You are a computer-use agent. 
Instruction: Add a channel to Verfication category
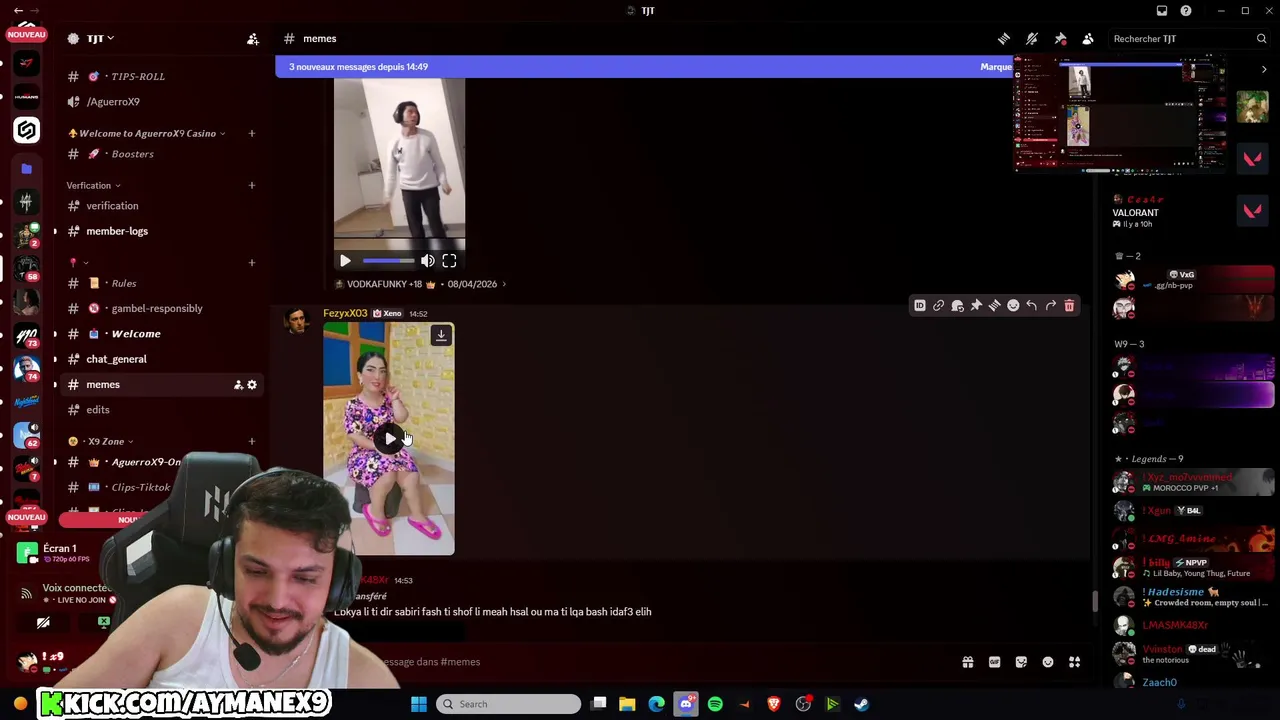252,185
